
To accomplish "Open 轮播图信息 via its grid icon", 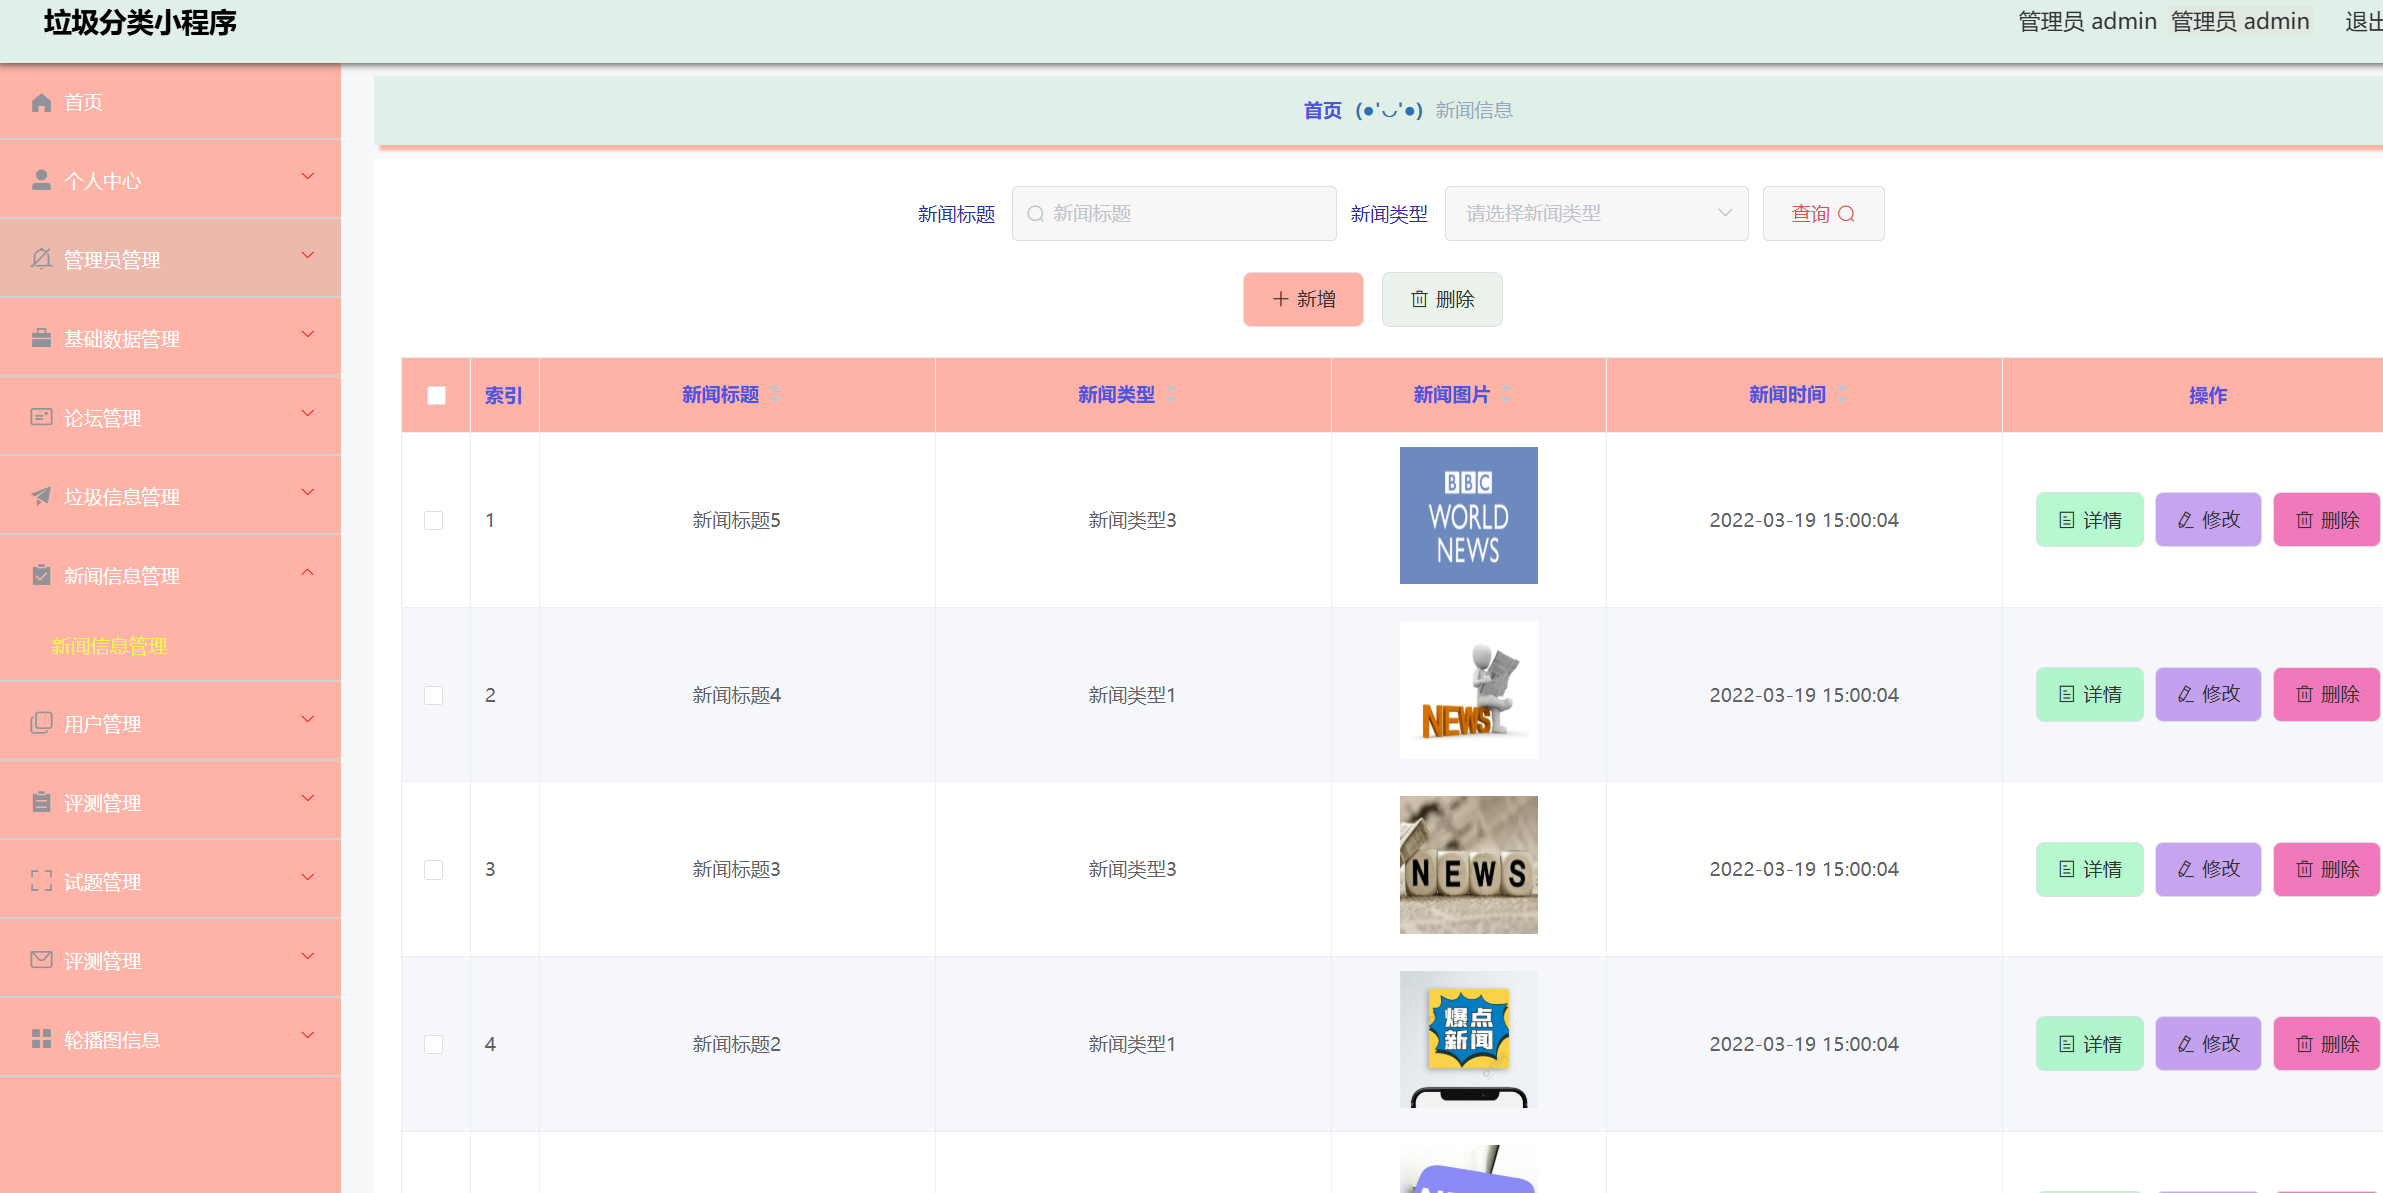I will click(x=41, y=1039).
